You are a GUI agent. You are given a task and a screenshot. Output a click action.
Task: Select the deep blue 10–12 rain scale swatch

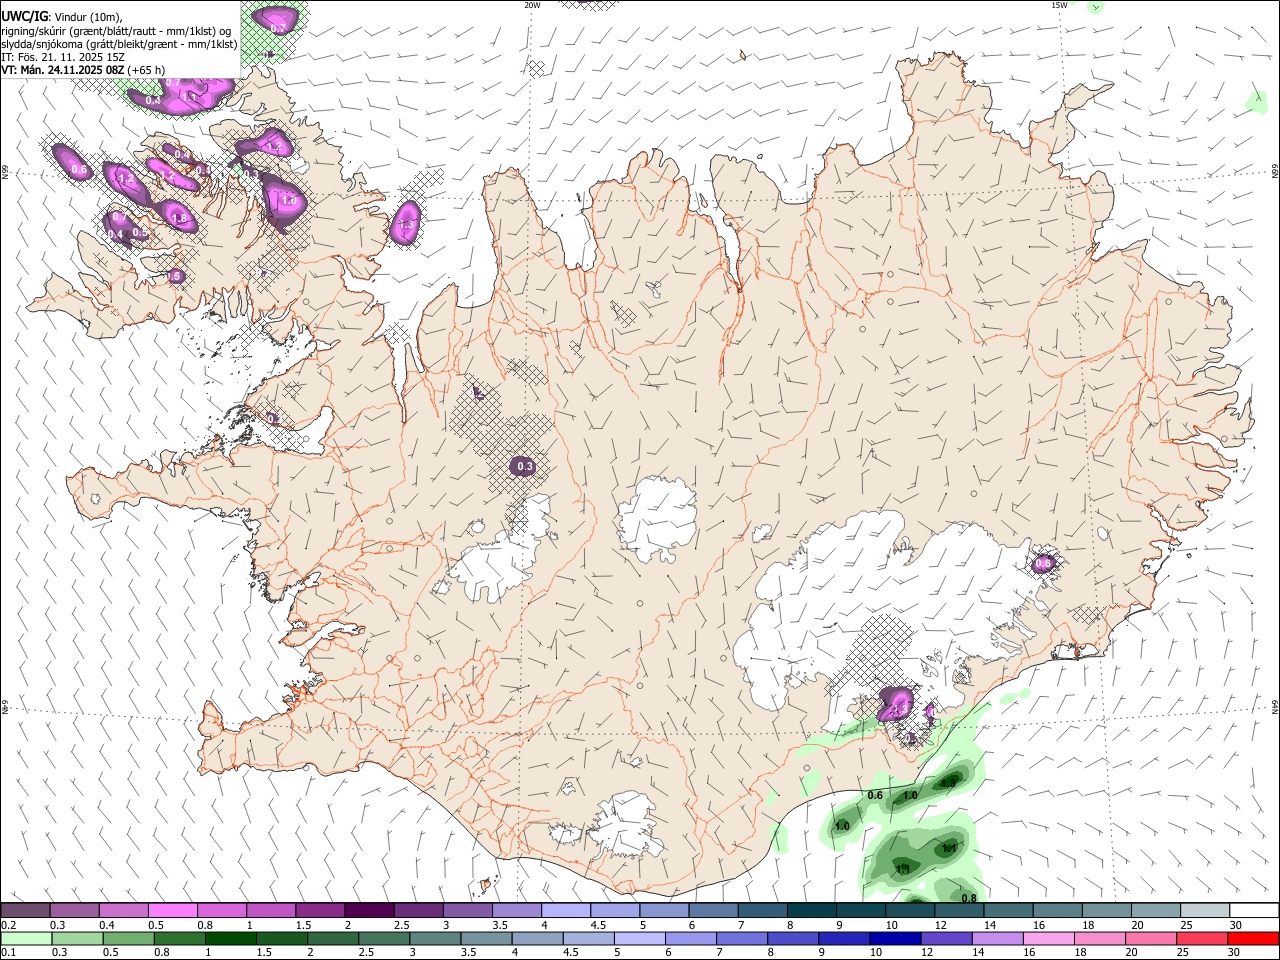tap(895, 939)
